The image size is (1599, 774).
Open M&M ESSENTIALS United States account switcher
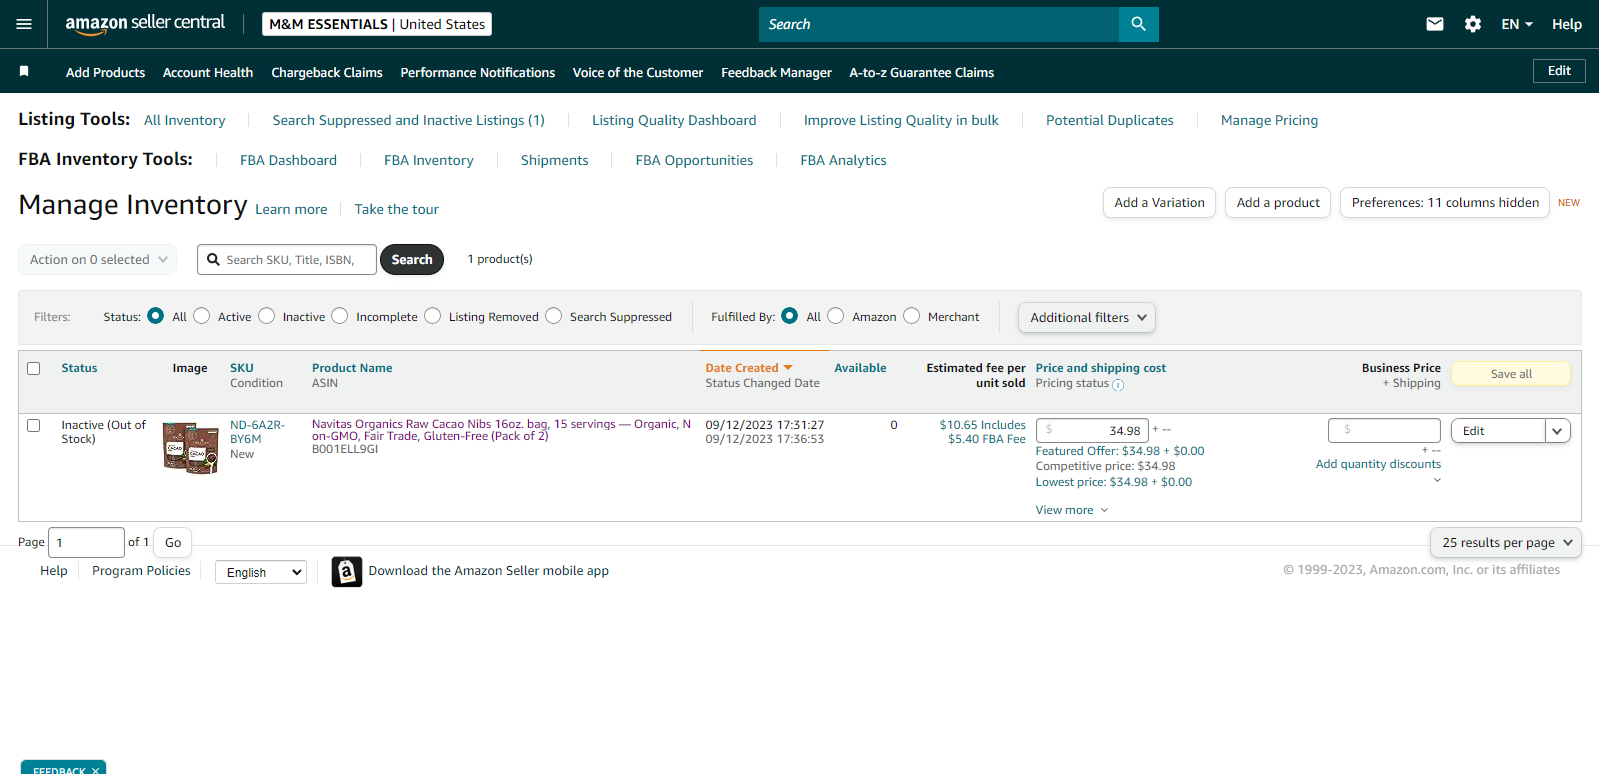click(x=377, y=24)
